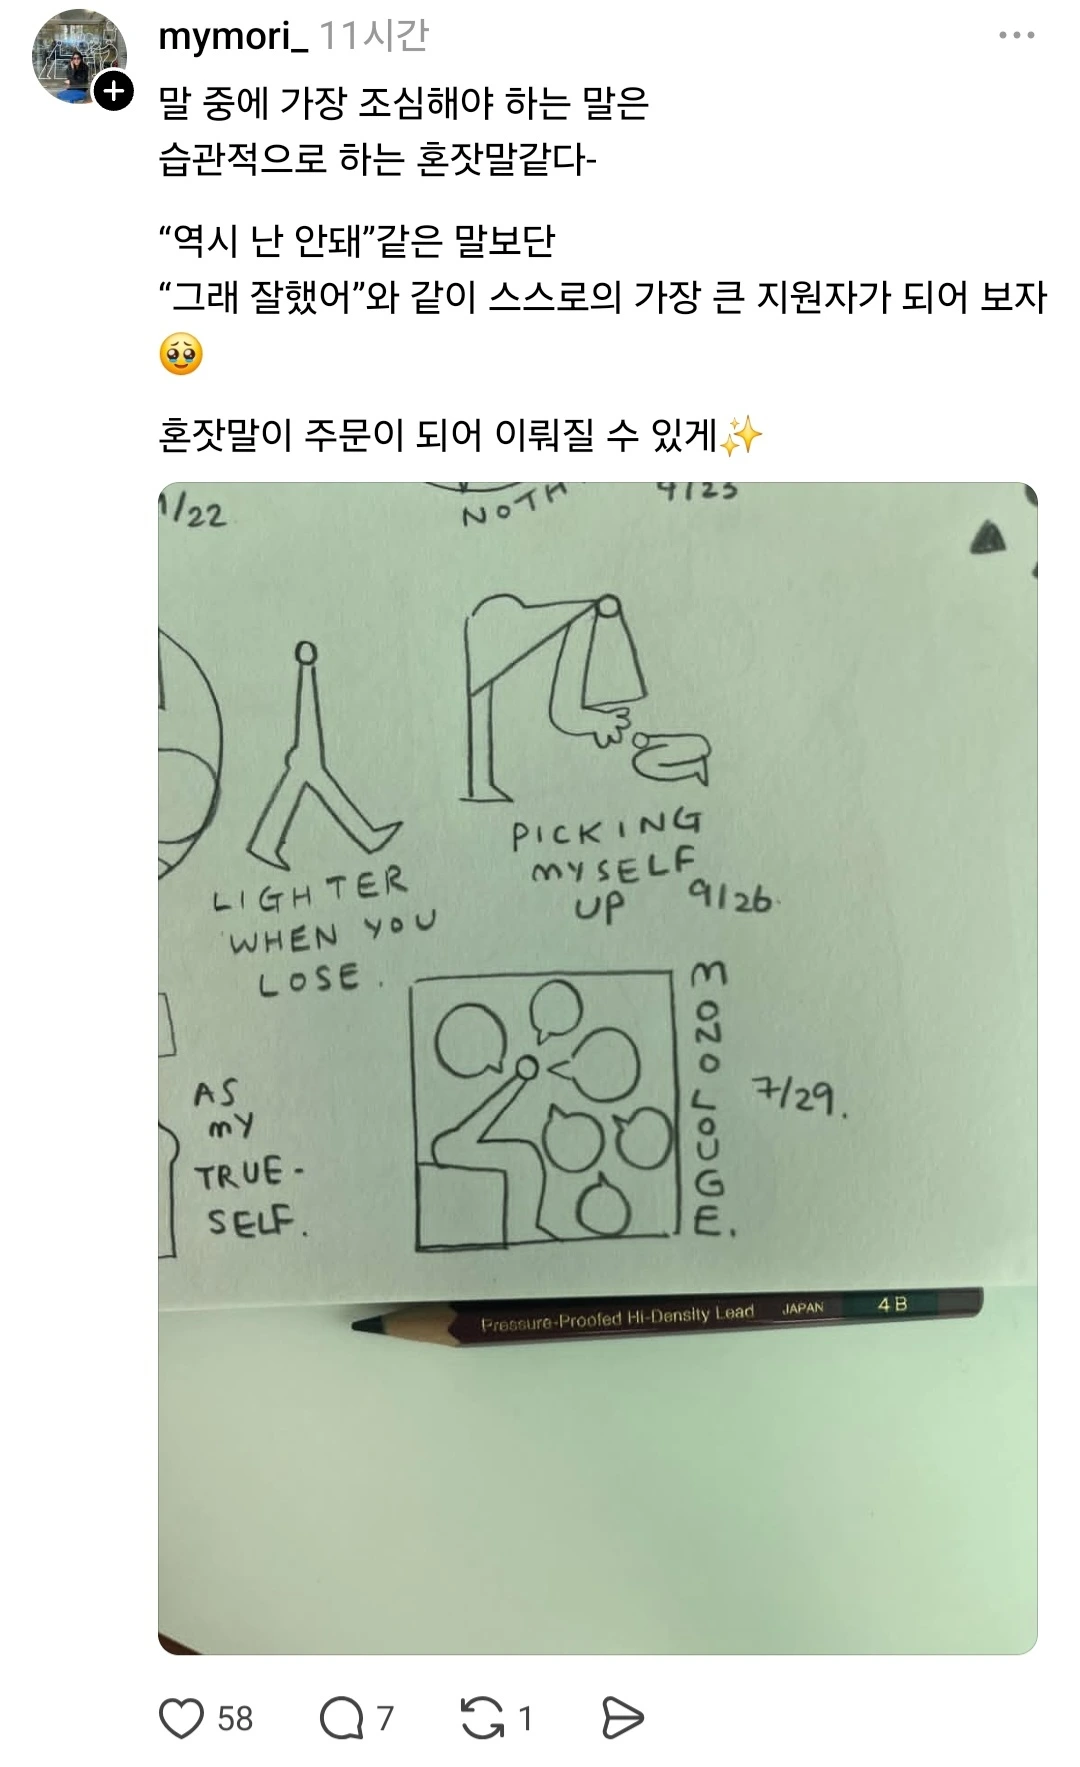Open replies via the comment bubble icon

click(341, 1718)
